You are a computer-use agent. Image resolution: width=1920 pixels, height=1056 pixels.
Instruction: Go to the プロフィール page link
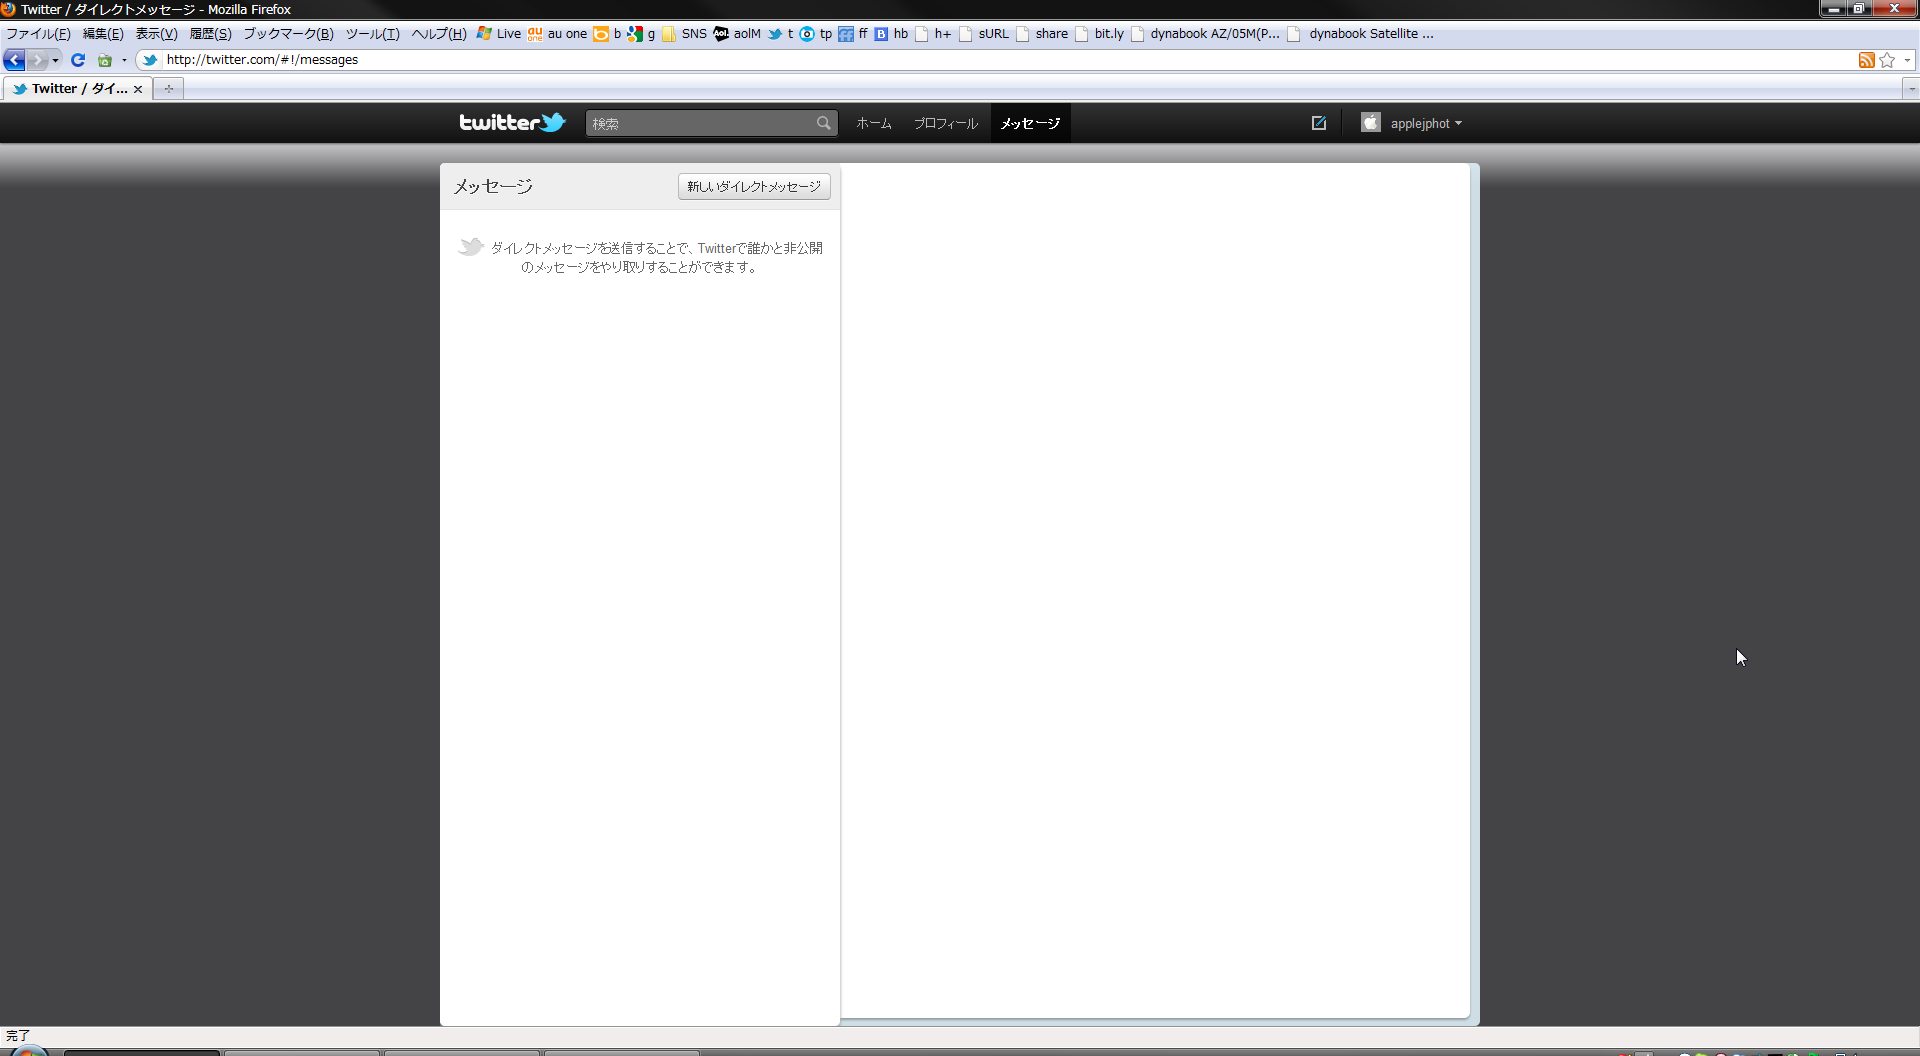pyautogui.click(x=945, y=123)
